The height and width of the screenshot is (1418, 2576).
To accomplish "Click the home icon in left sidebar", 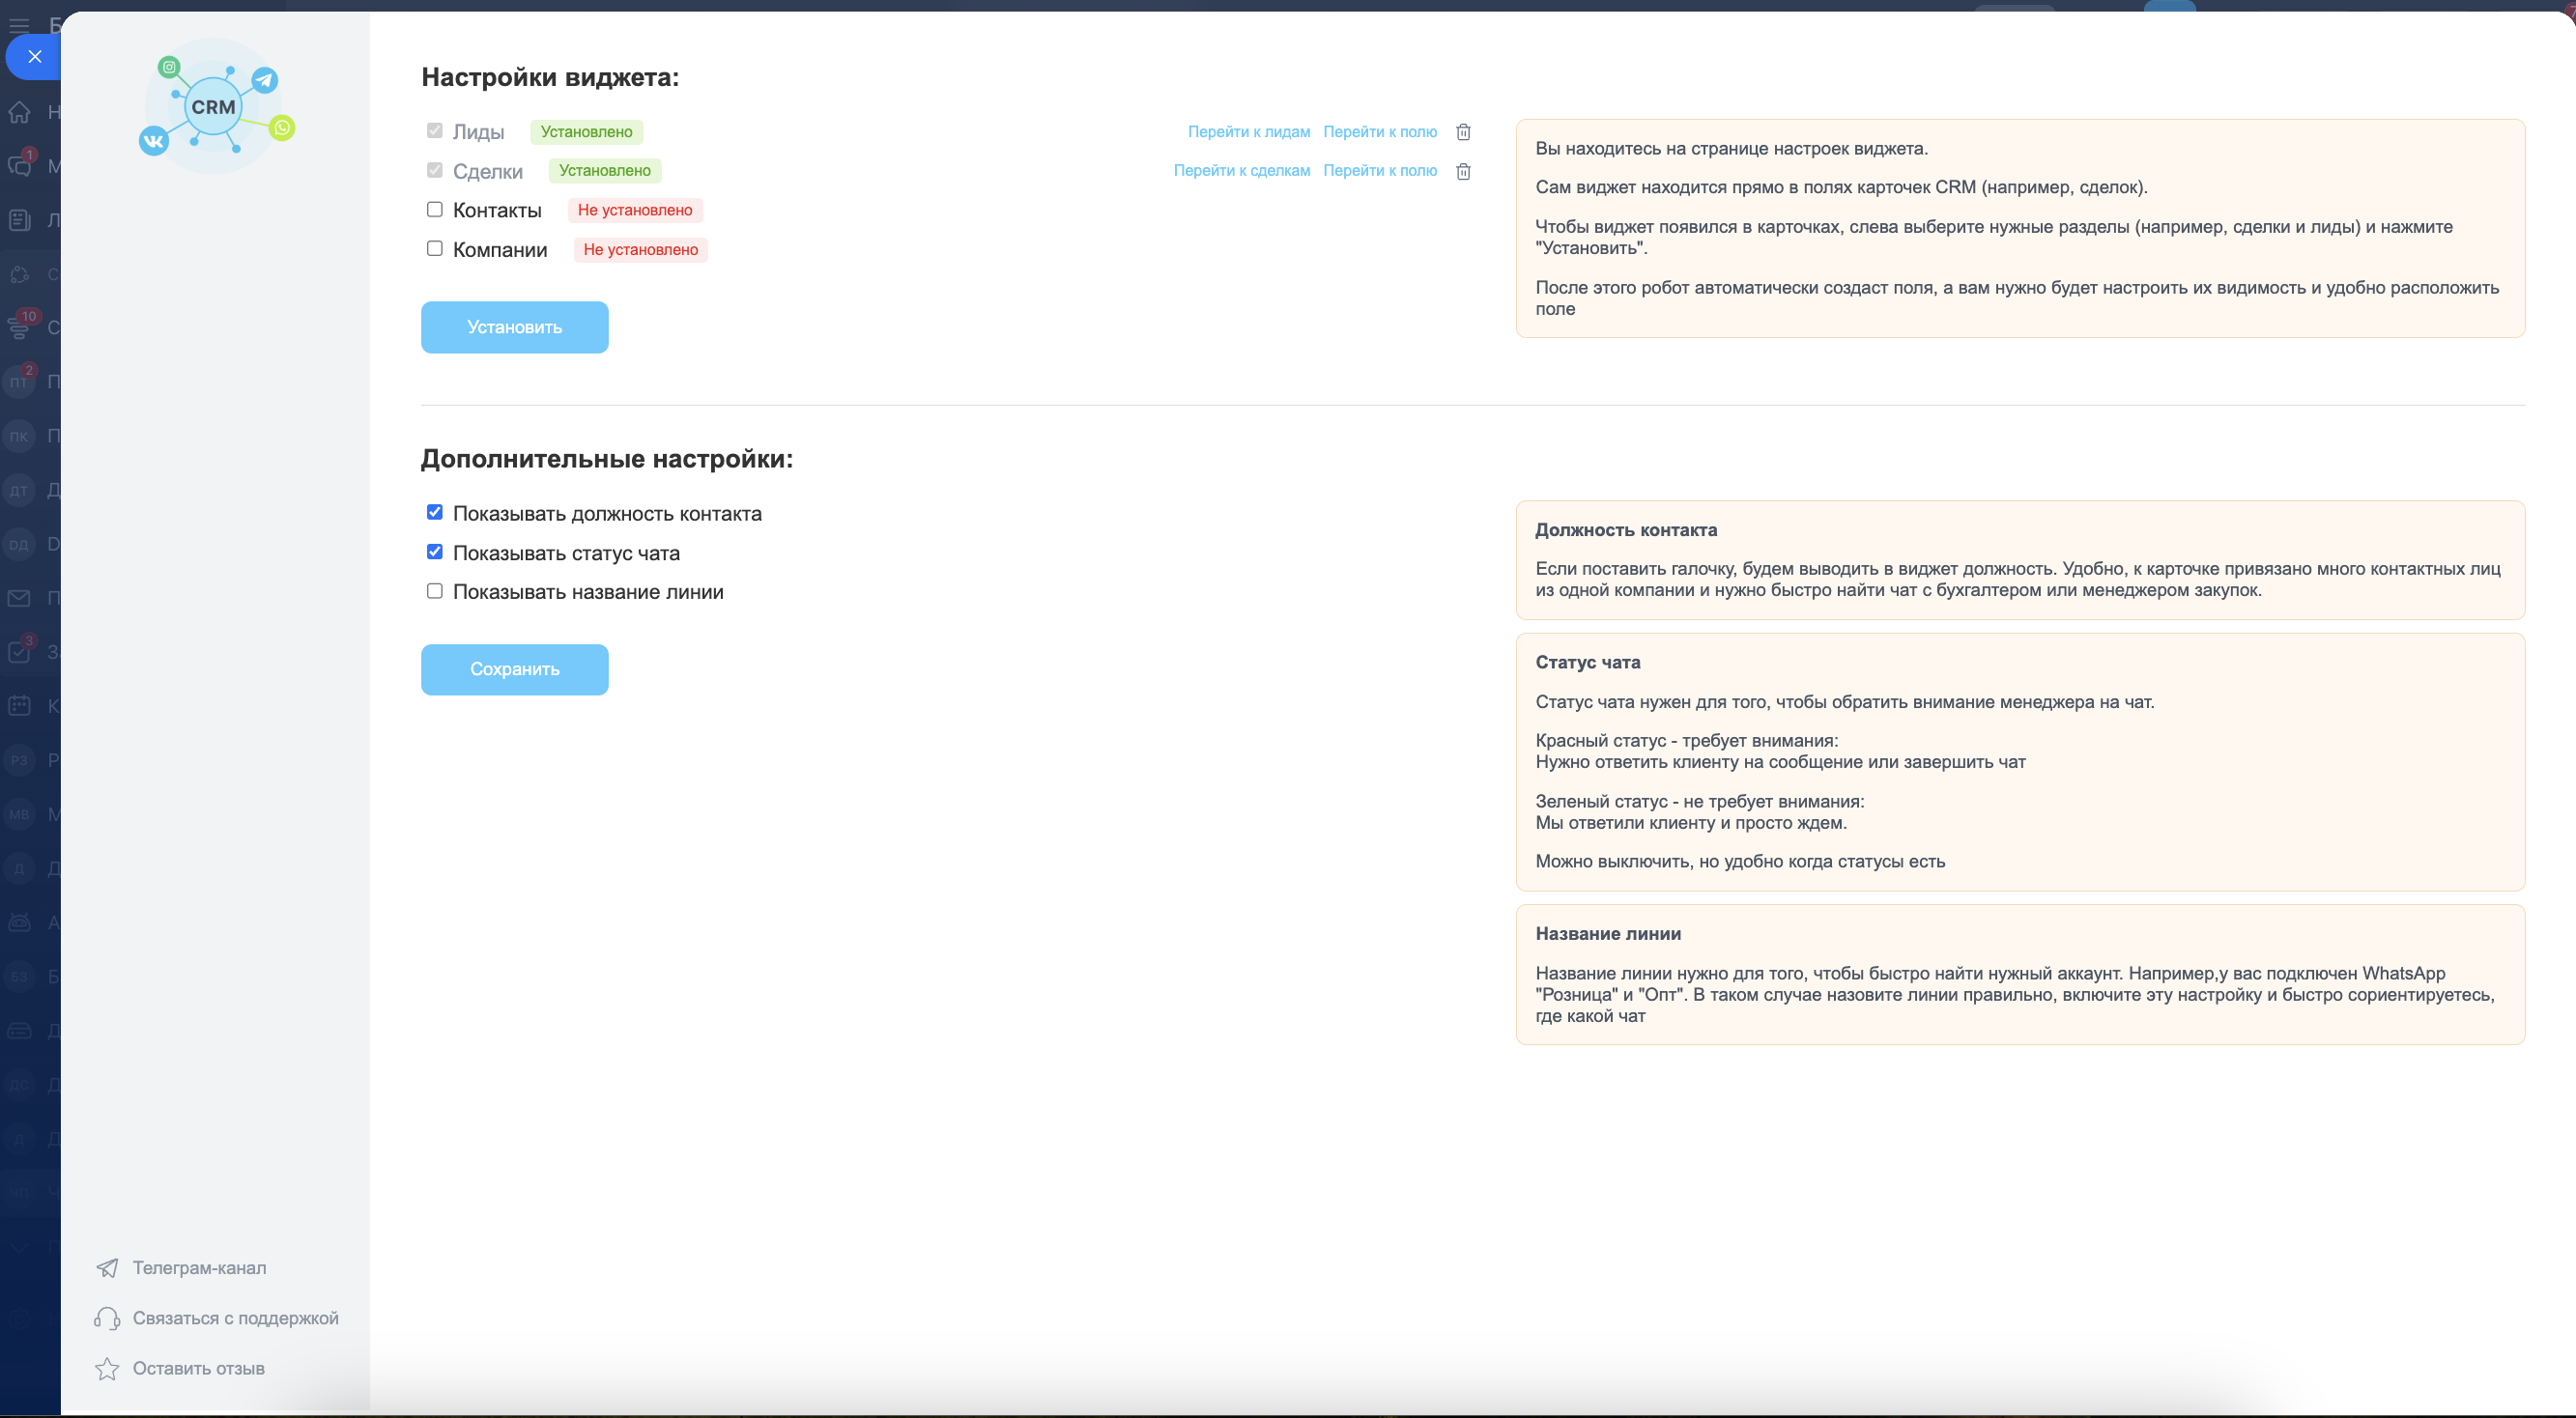I will click(19, 112).
